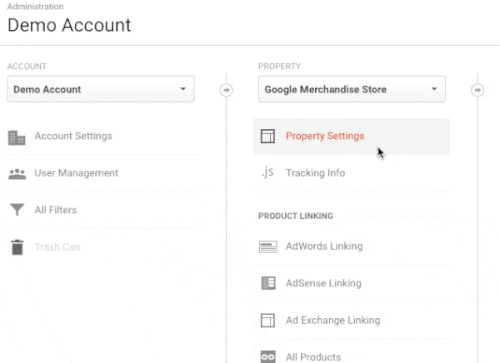
Task: Click the Demo Account page title
Action: click(69, 25)
